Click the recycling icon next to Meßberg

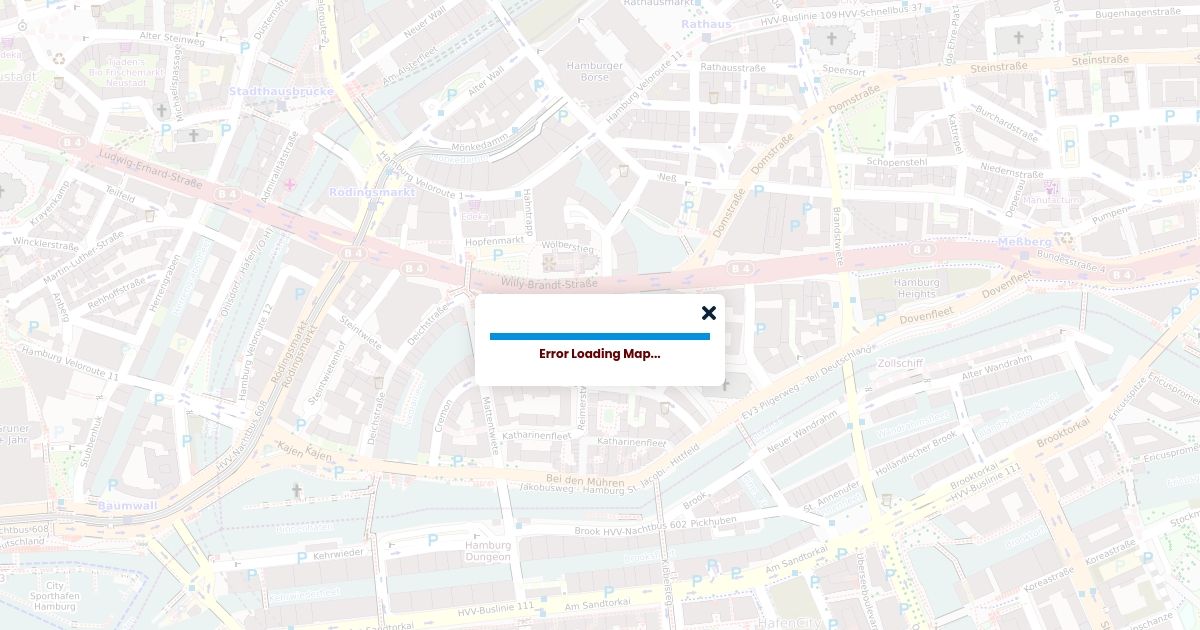pos(1066,238)
